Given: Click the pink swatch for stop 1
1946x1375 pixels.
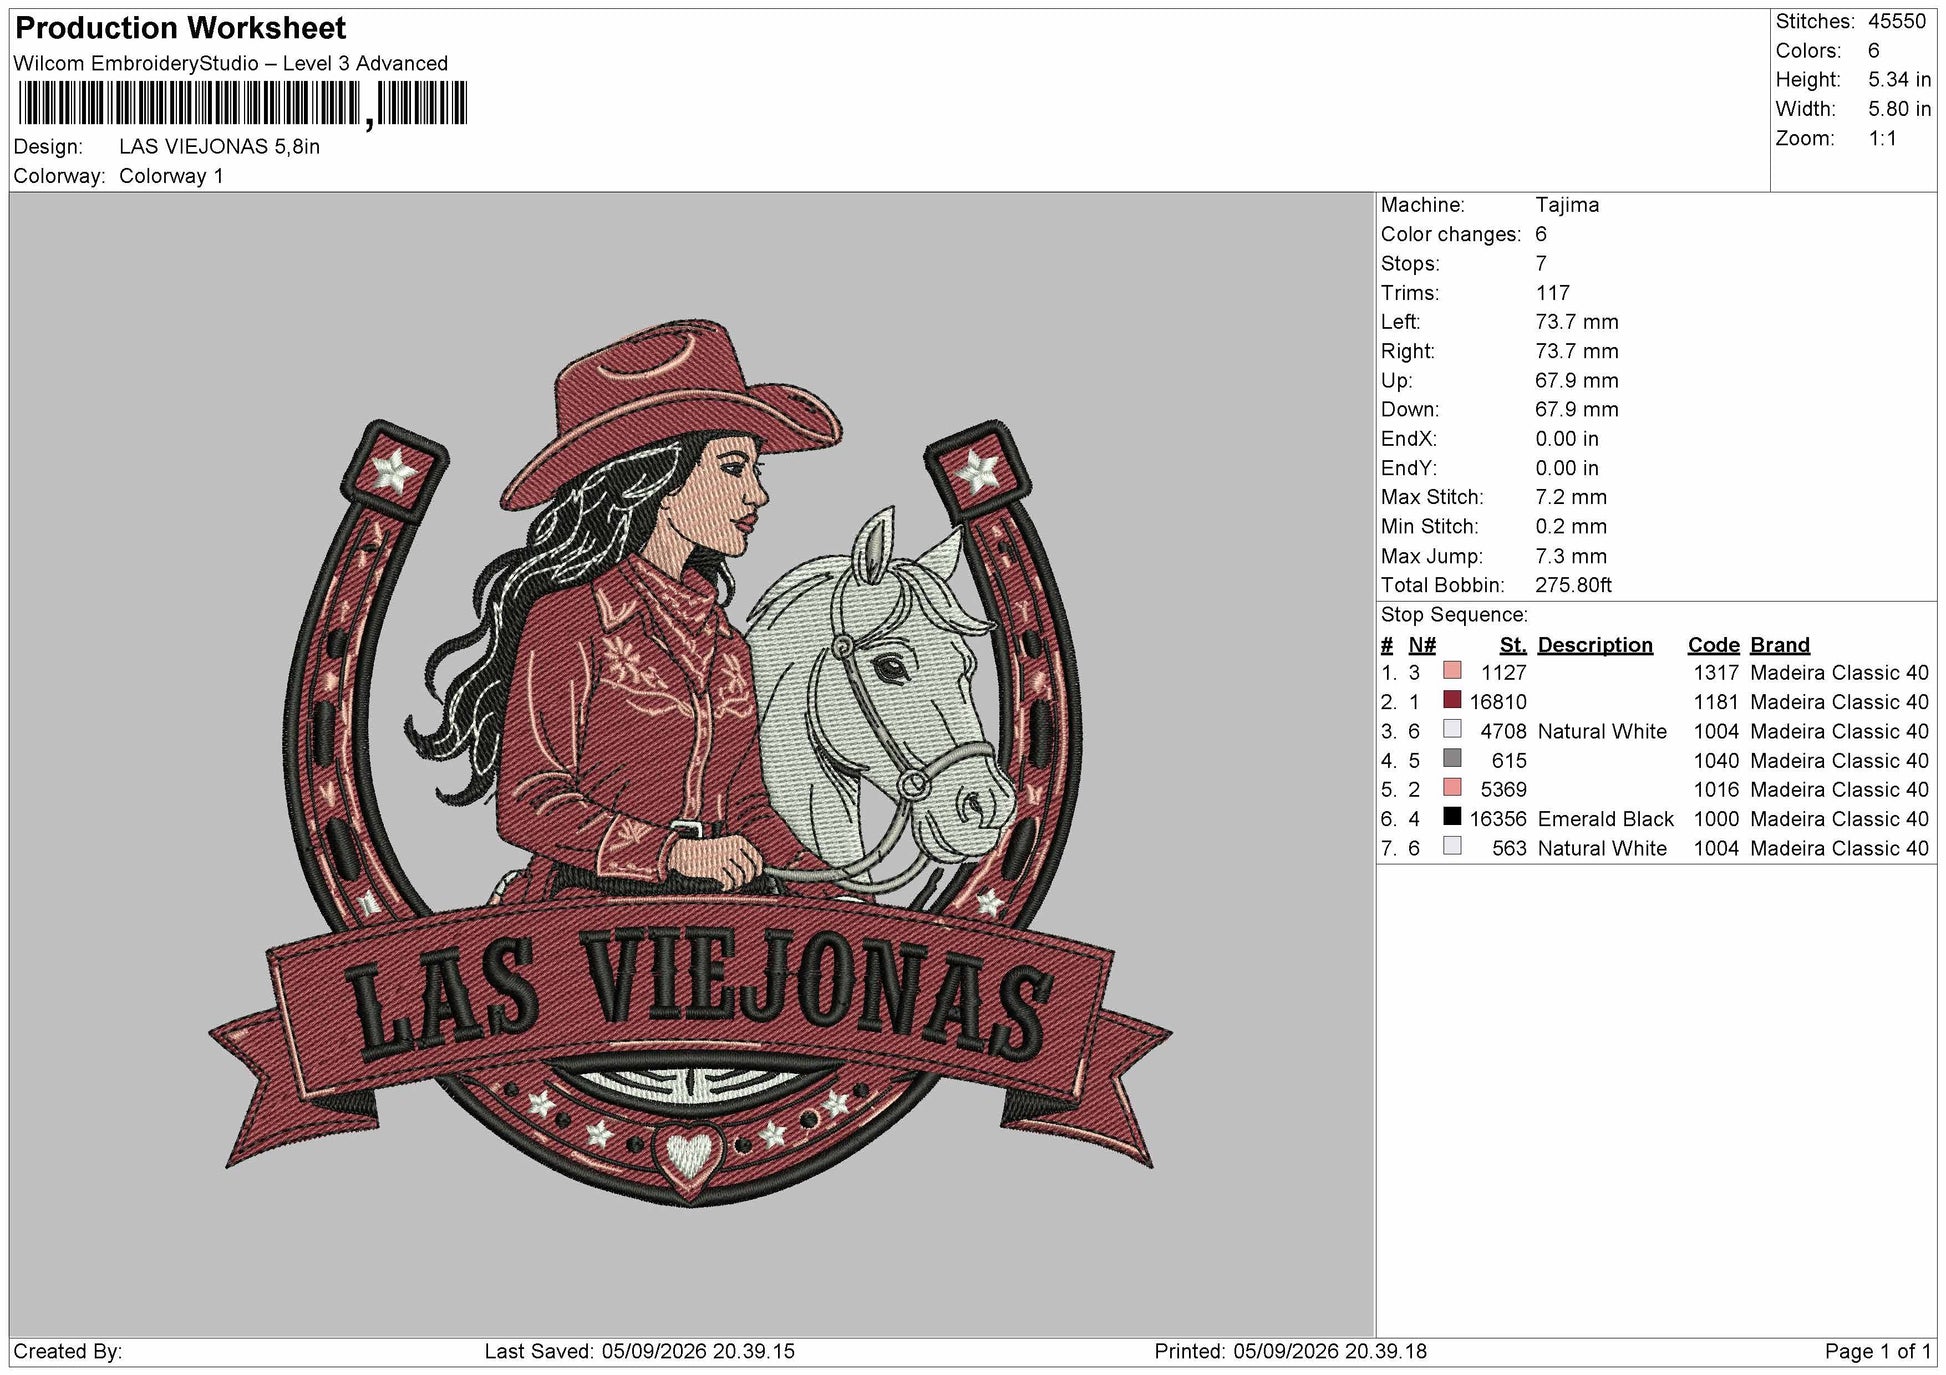Looking at the screenshot, I should (1452, 671).
